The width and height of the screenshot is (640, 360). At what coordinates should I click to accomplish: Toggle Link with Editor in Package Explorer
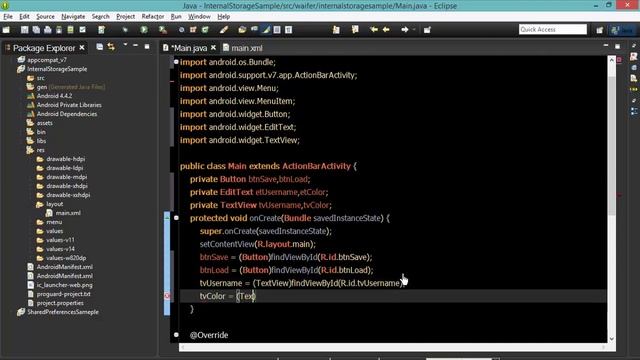(x=111, y=47)
